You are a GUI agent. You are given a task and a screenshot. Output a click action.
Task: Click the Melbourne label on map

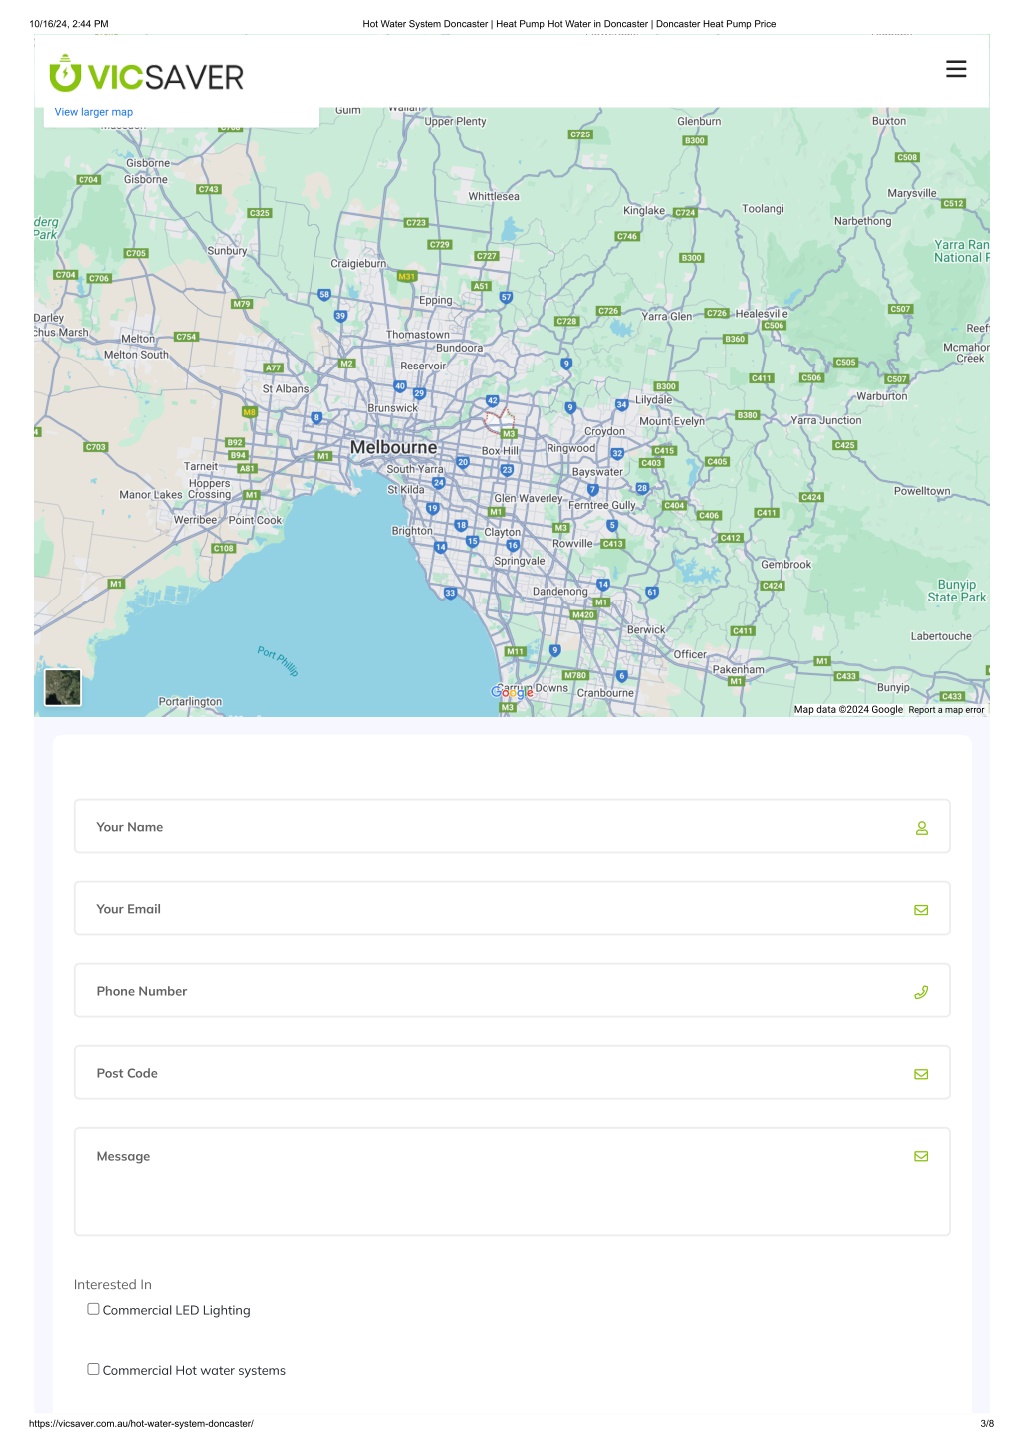(393, 447)
